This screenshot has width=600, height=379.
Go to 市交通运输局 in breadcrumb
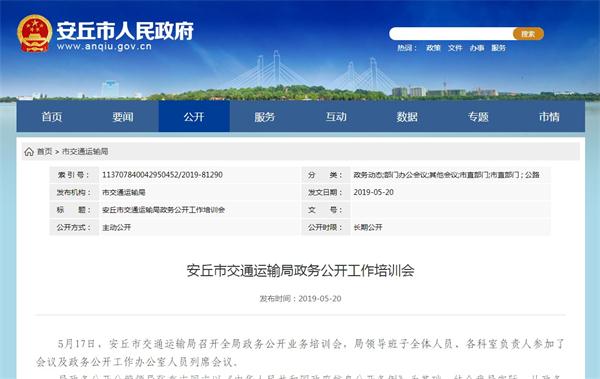click(x=85, y=152)
